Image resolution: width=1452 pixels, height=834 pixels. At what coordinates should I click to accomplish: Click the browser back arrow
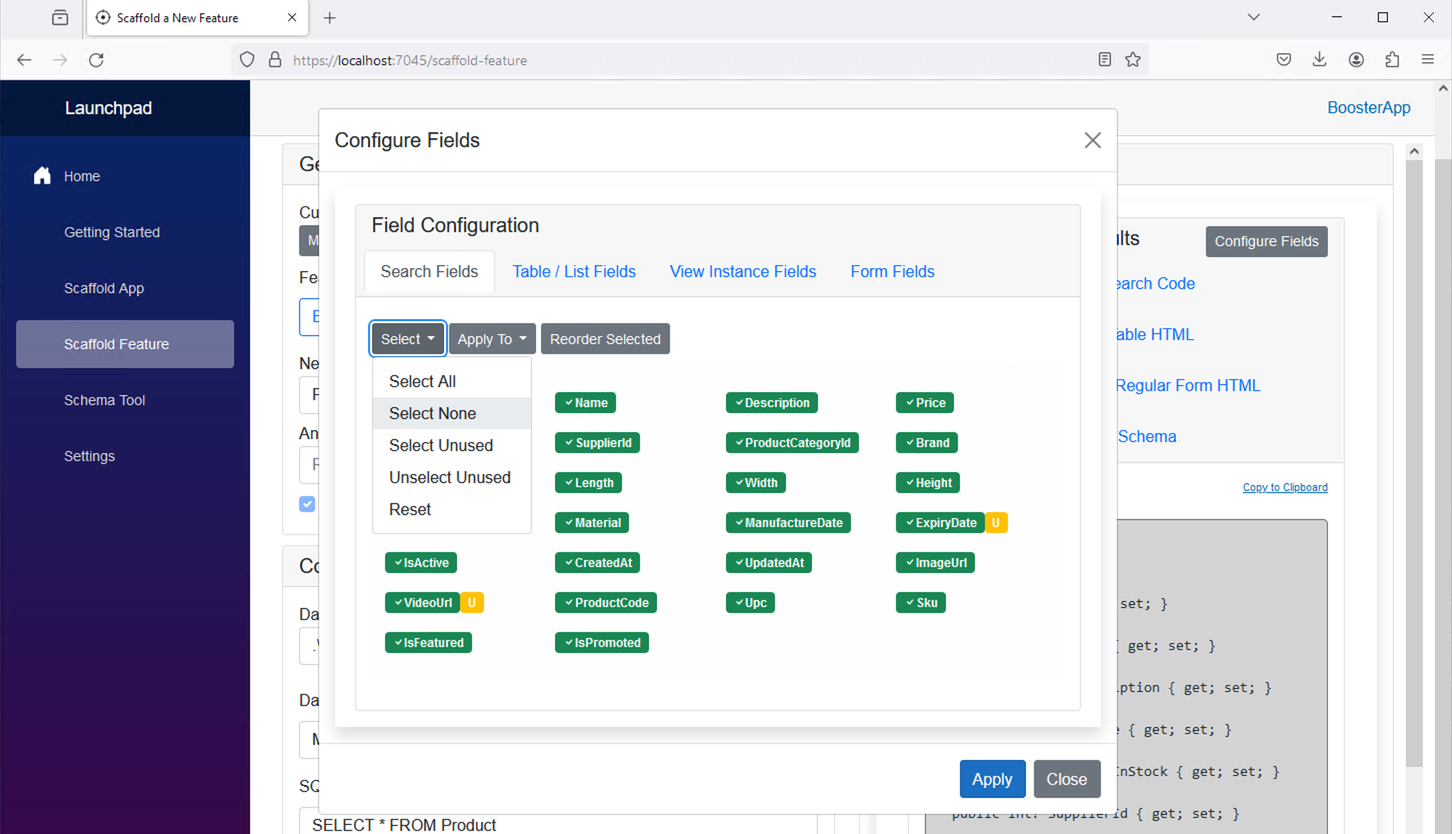24,60
